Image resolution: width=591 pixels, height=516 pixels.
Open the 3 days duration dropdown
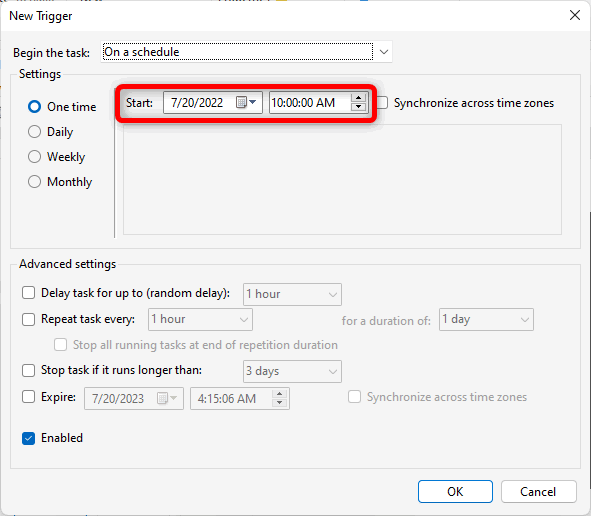292,371
